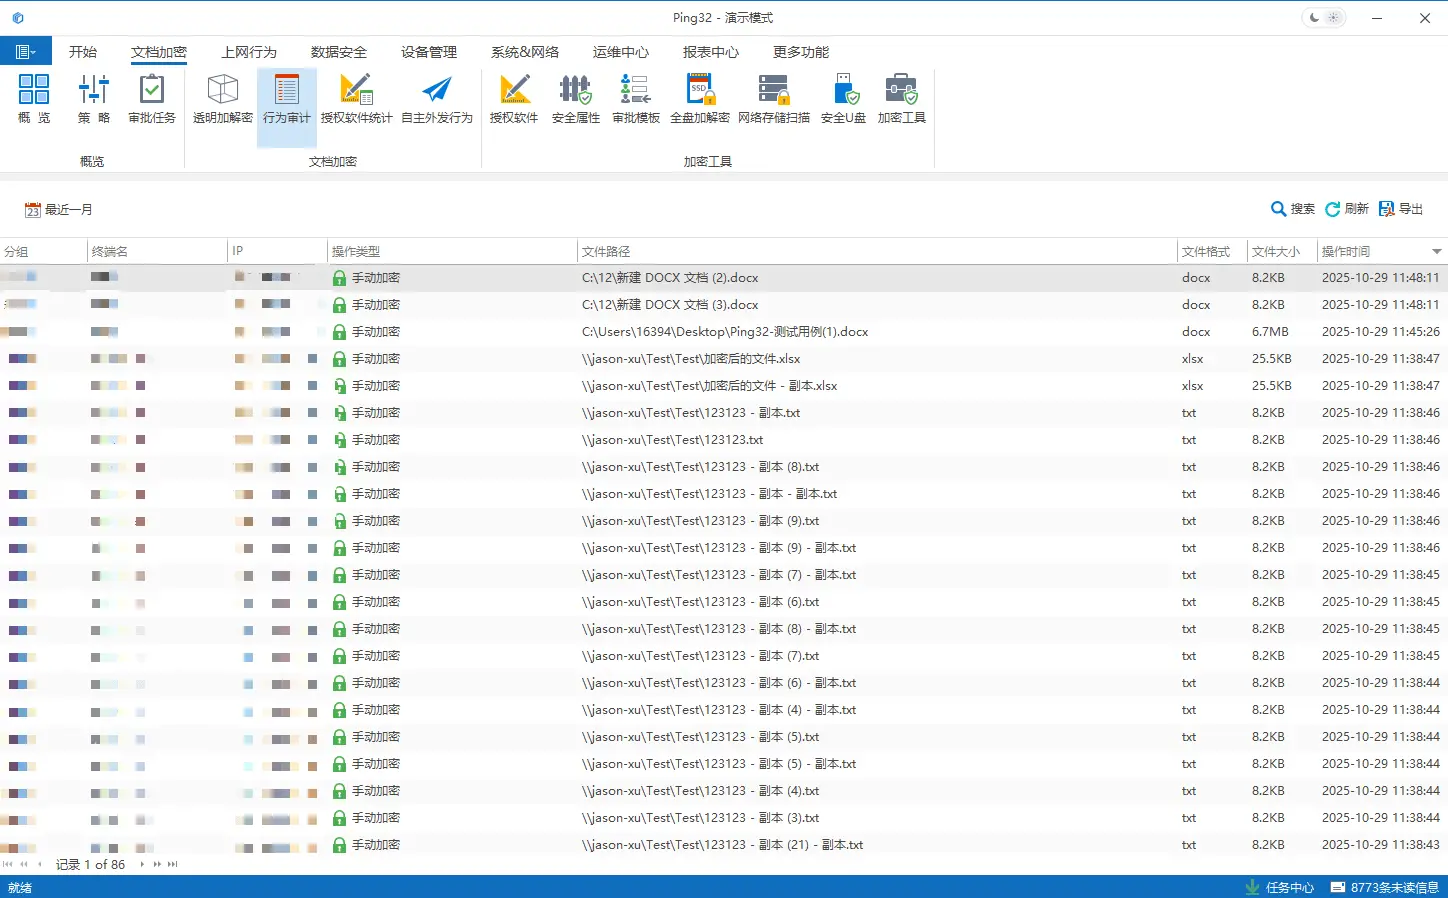Open the 全盘加解密 SSD icon

click(x=700, y=98)
